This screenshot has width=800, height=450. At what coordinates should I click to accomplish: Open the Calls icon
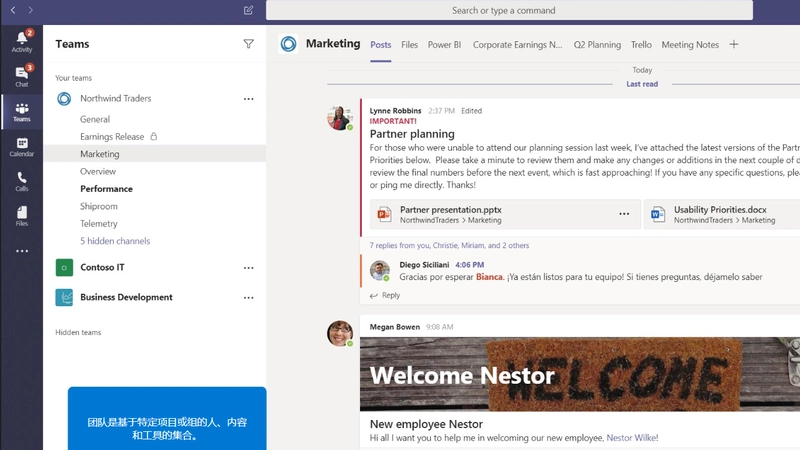(21, 181)
